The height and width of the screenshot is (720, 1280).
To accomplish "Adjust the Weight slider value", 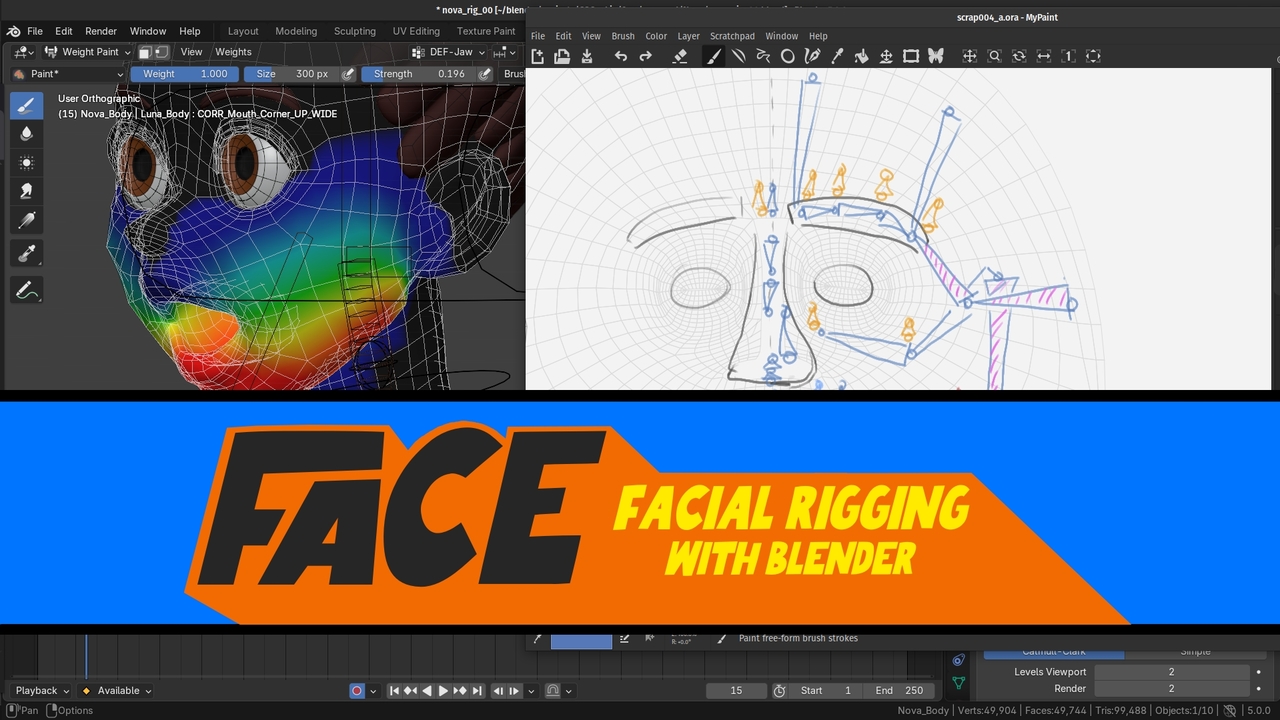I will [x=185, y=74].
